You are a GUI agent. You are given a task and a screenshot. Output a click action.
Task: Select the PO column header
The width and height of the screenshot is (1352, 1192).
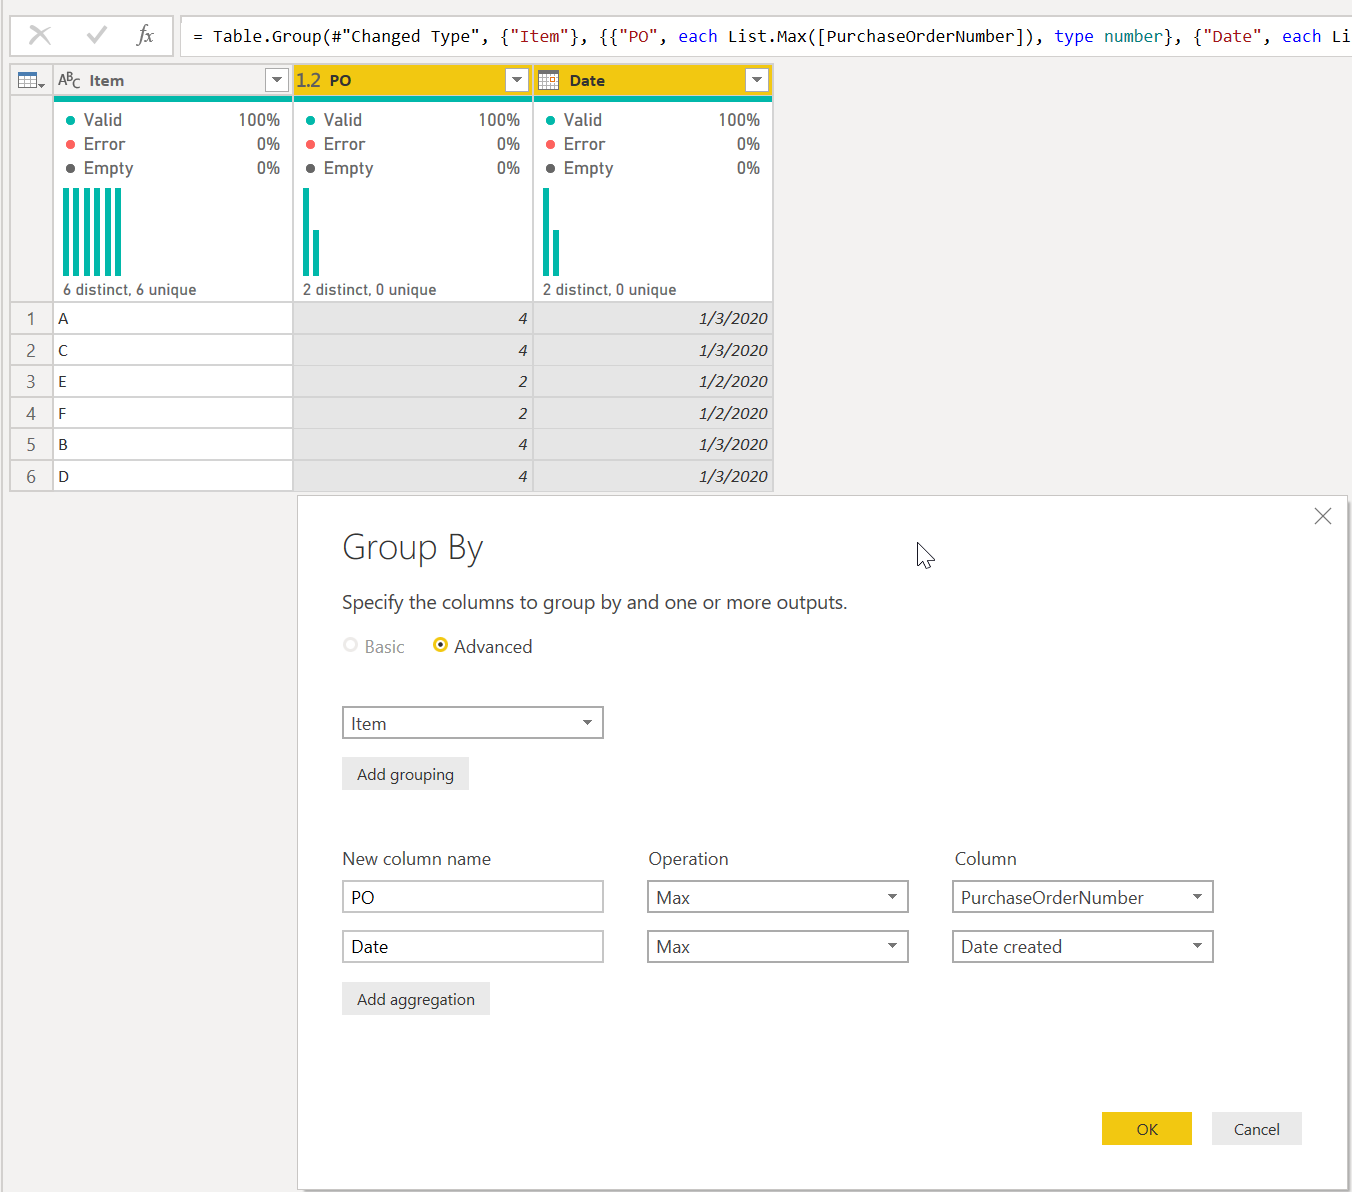pyautogui.click(x=413, y=80)
